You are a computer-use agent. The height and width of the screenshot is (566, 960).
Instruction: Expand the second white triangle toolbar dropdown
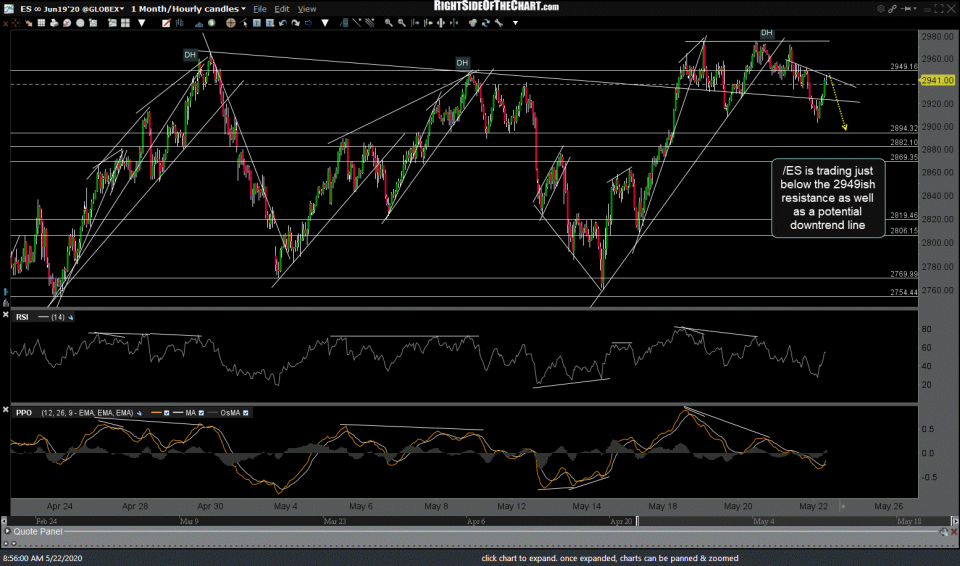pyautogui.click(x=324, y=23)
